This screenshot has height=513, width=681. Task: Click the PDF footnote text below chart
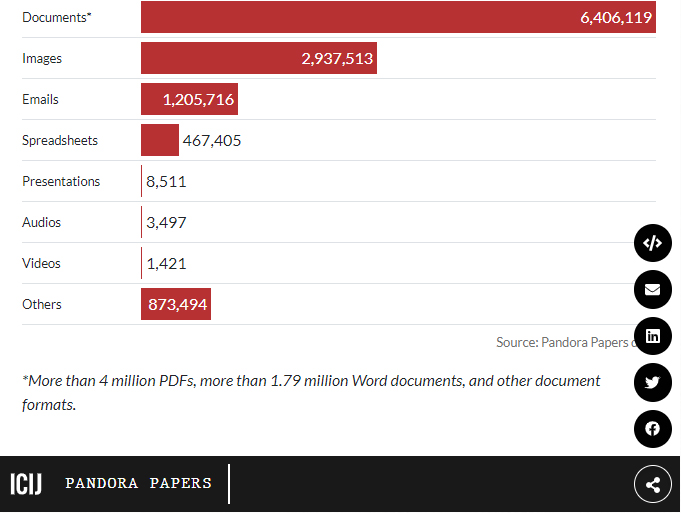[x=311, y=392]
